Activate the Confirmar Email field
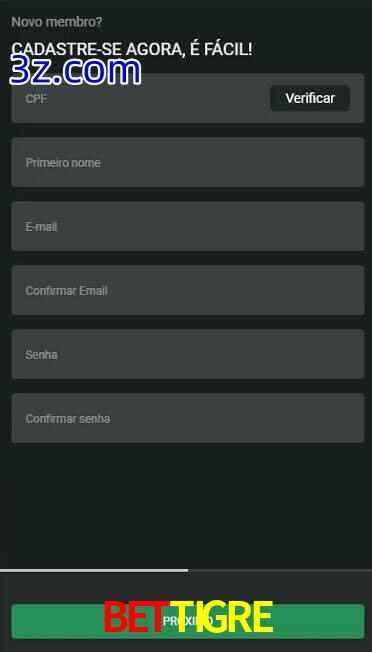The width and height of the screenshot is (372, 652). pyautogui.click(x=188, y=290)
